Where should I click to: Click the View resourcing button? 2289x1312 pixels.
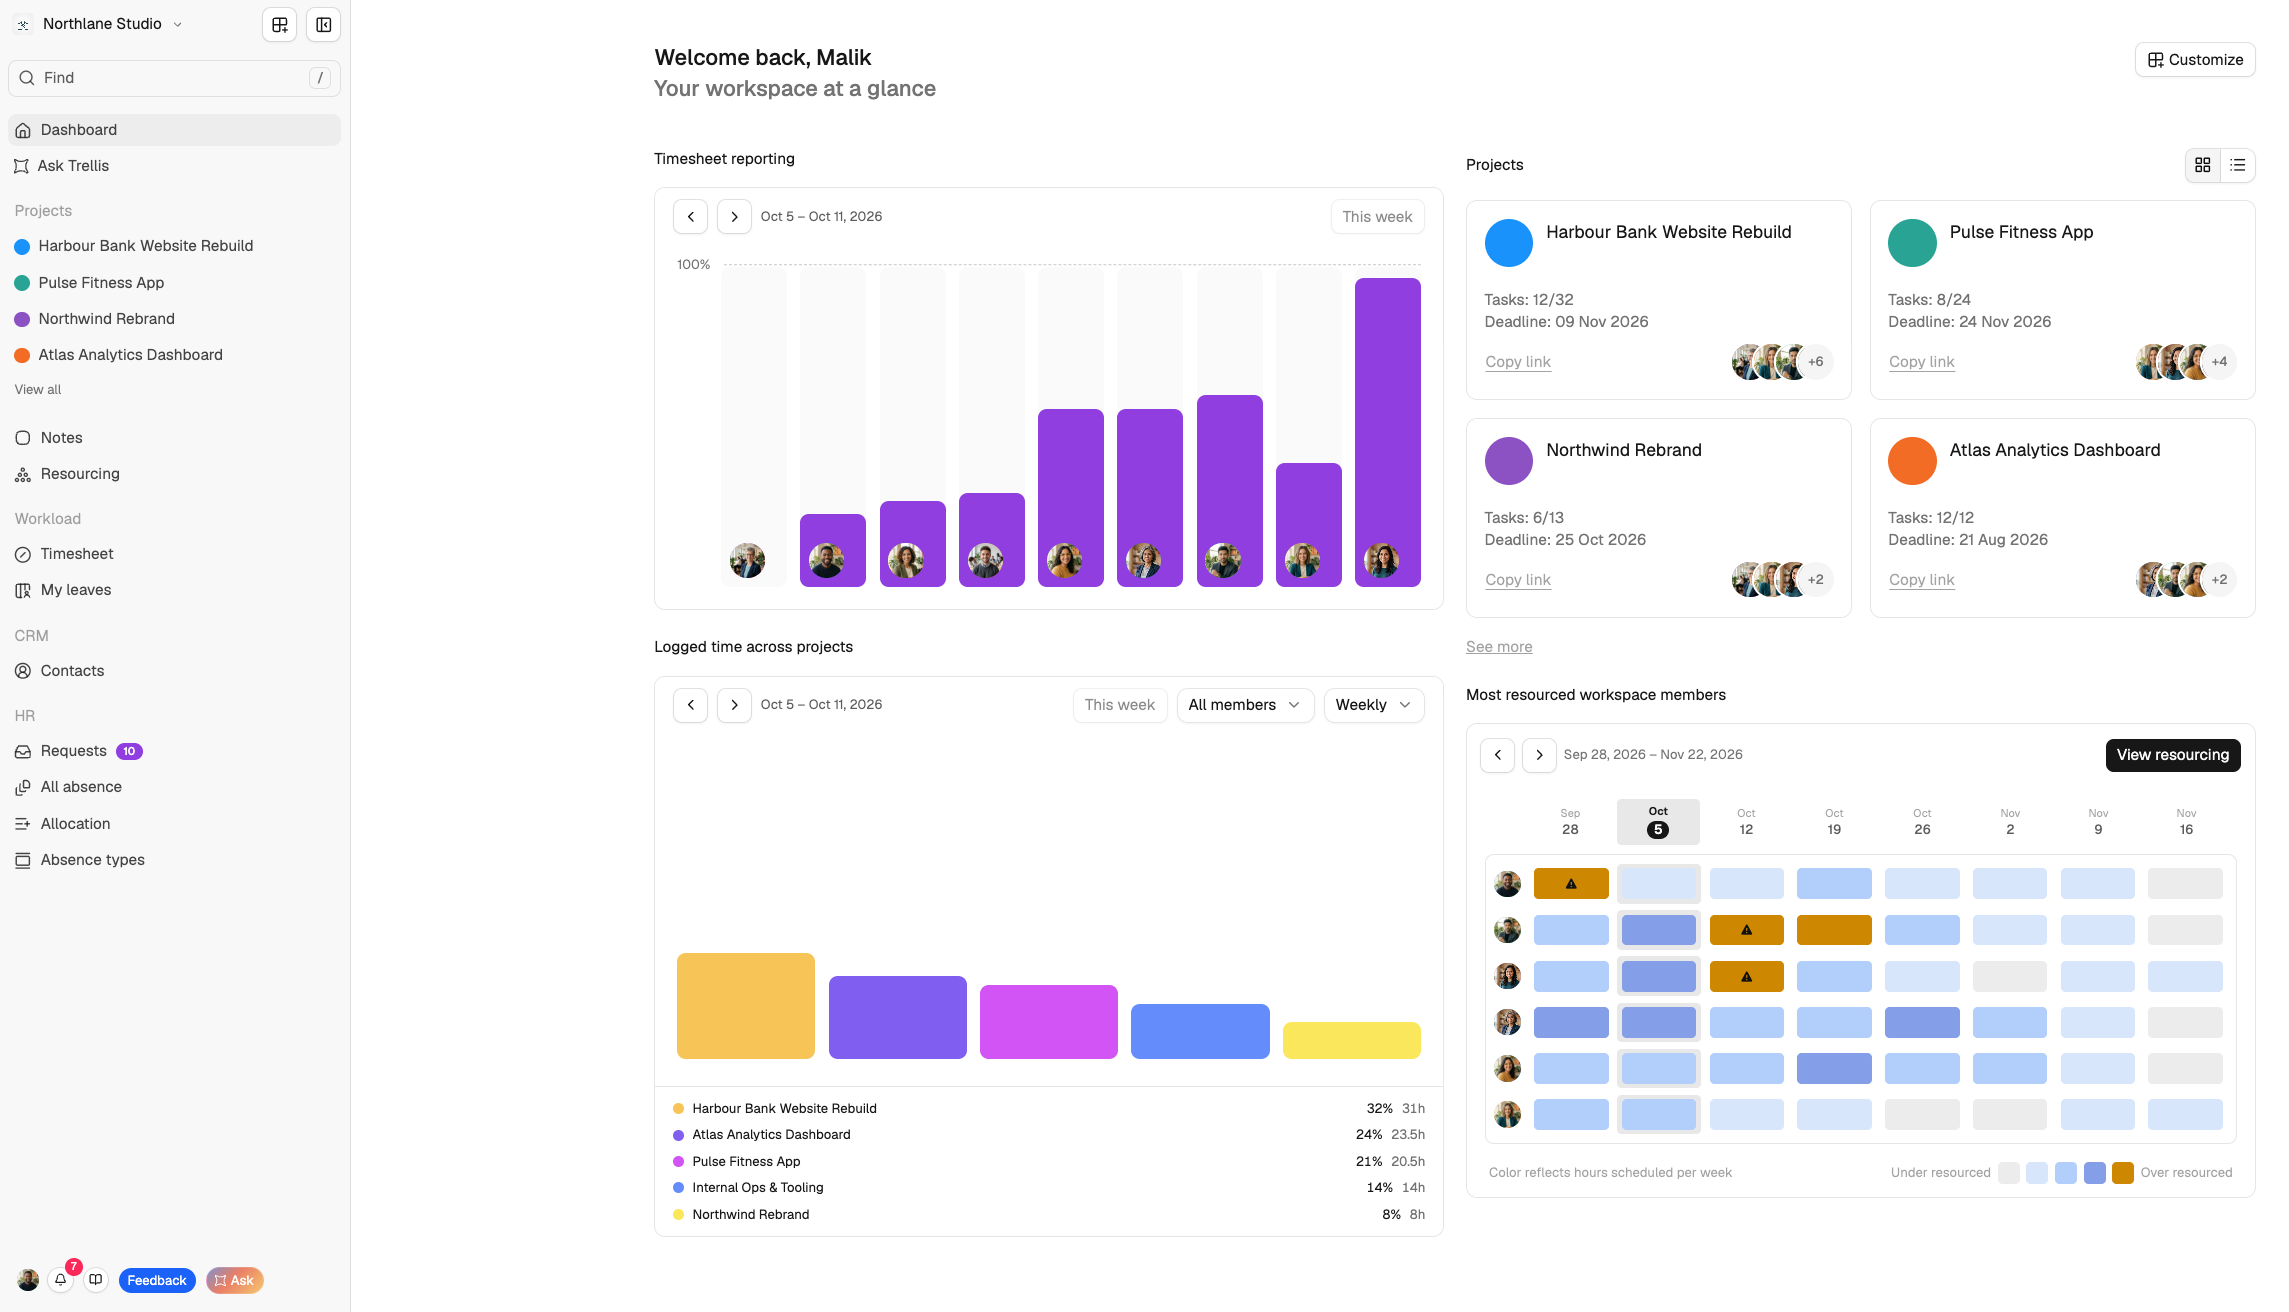click(2173, 755)
